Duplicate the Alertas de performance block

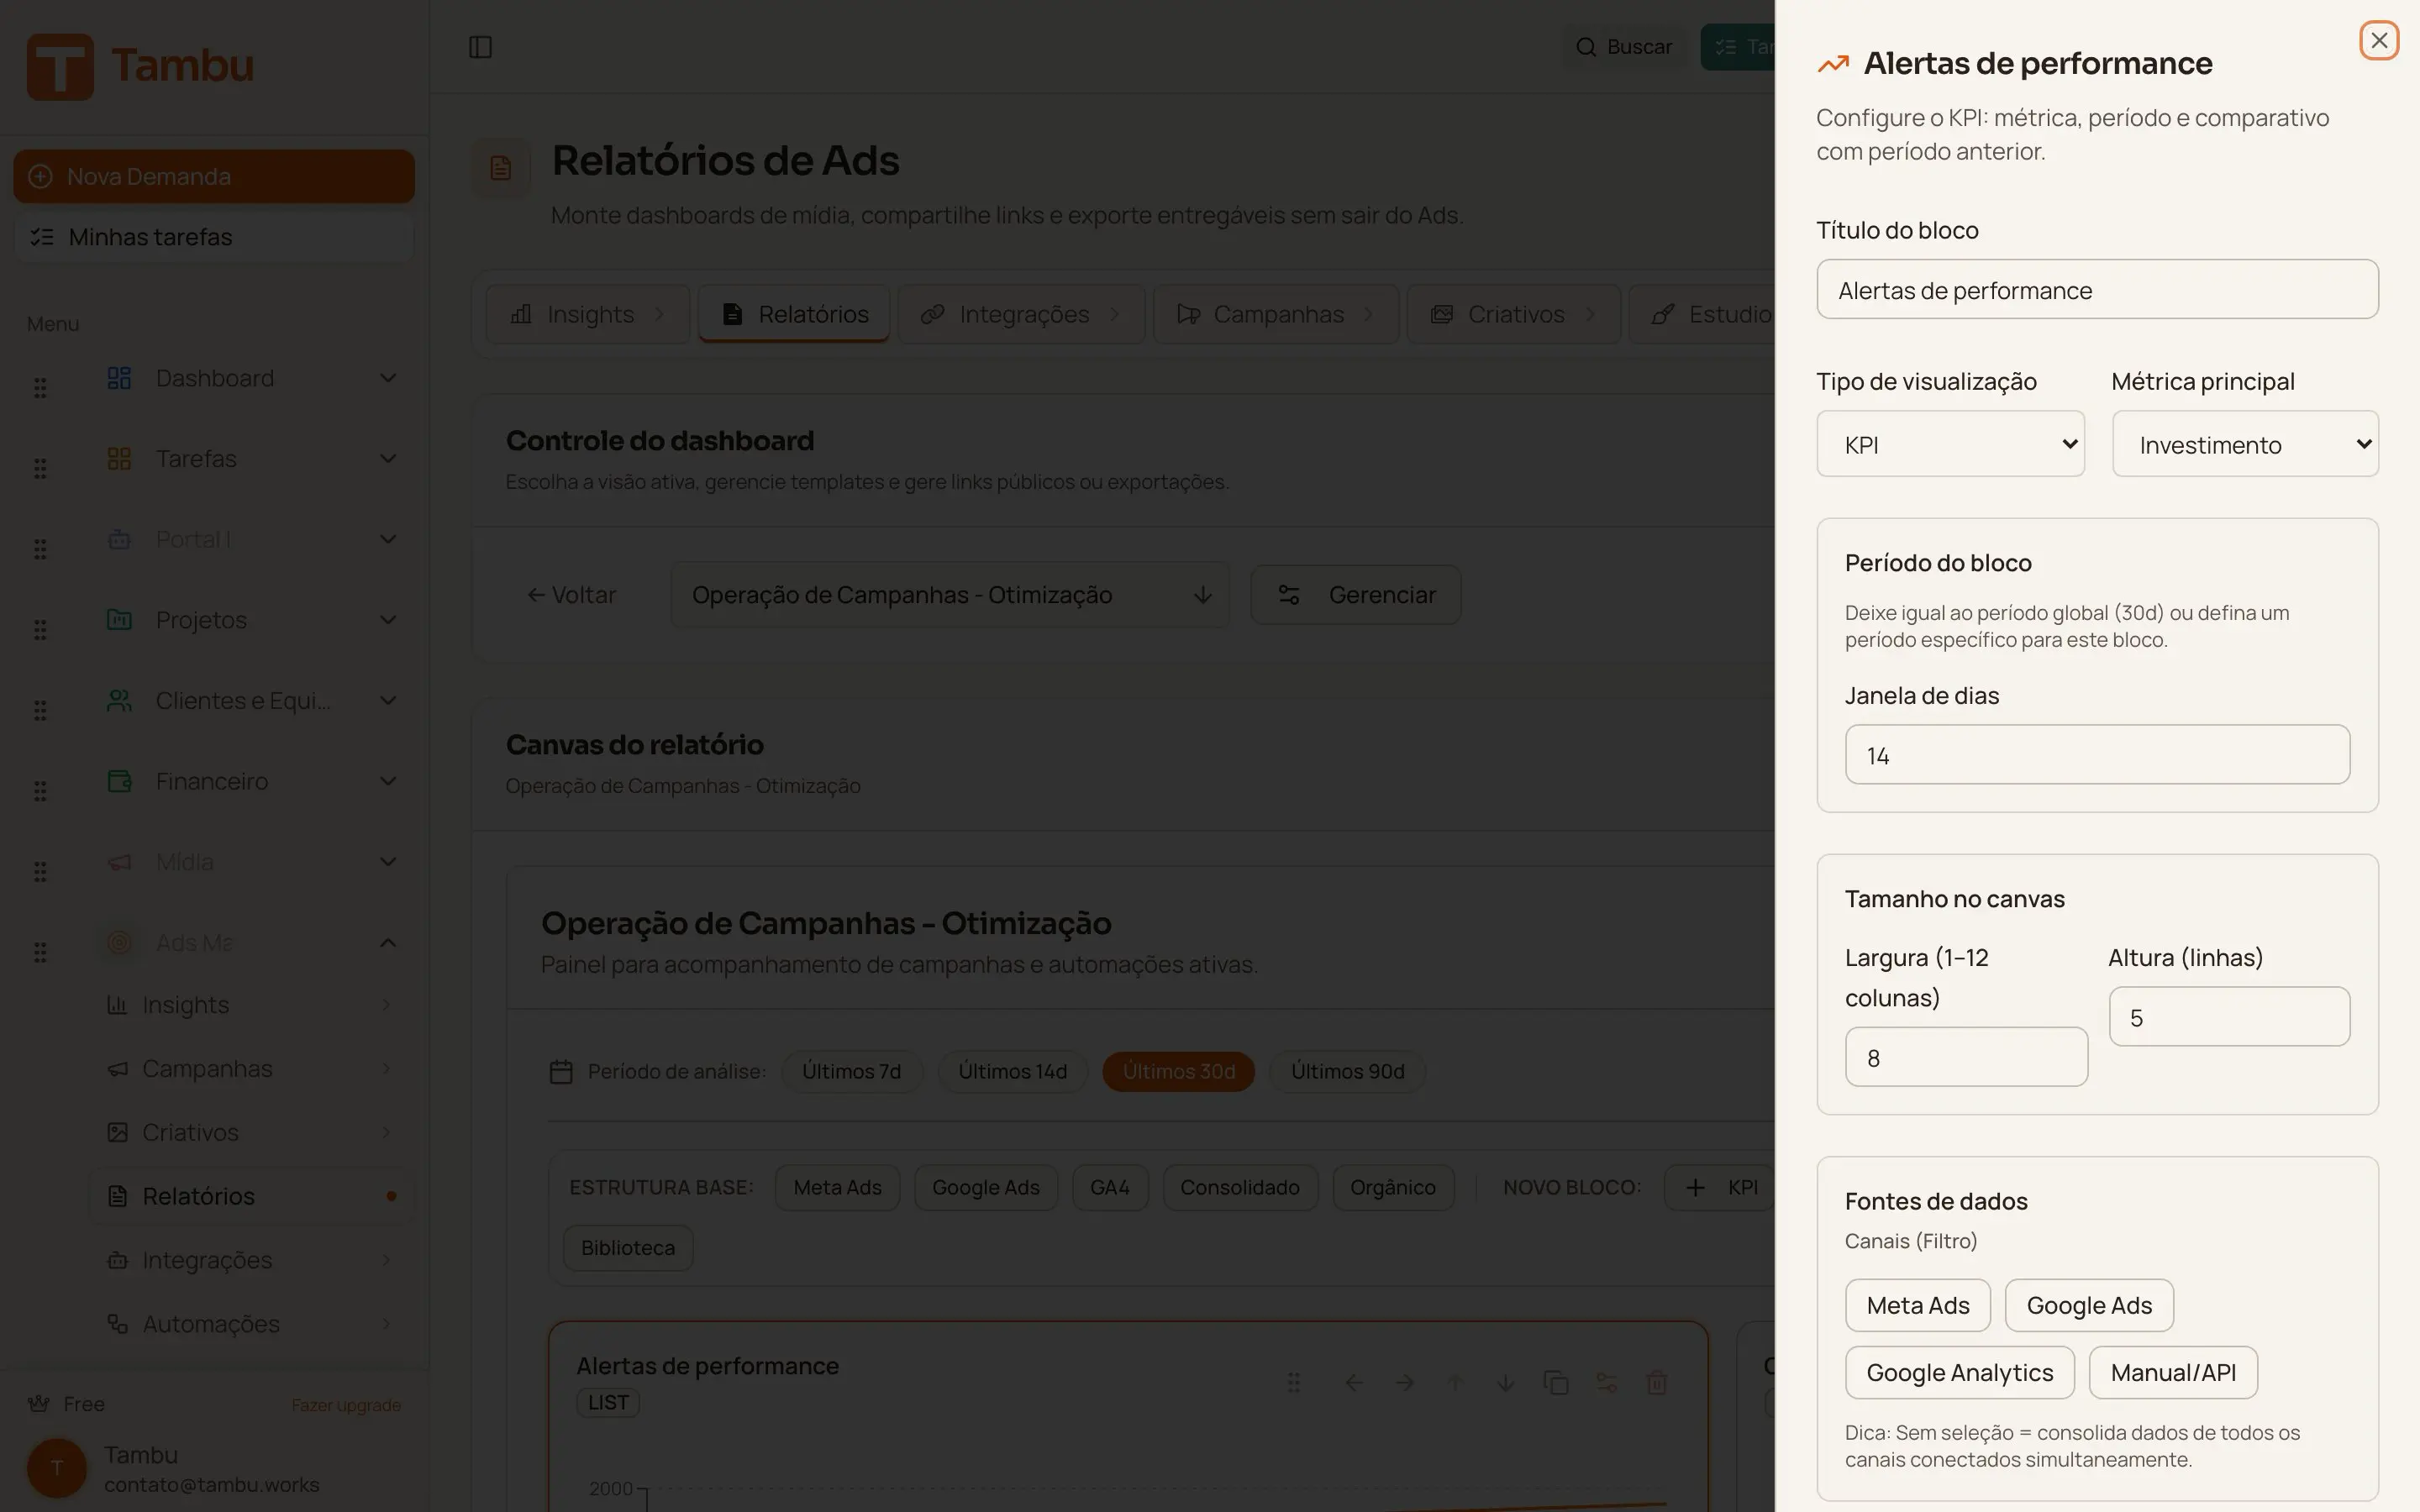1556,1383
